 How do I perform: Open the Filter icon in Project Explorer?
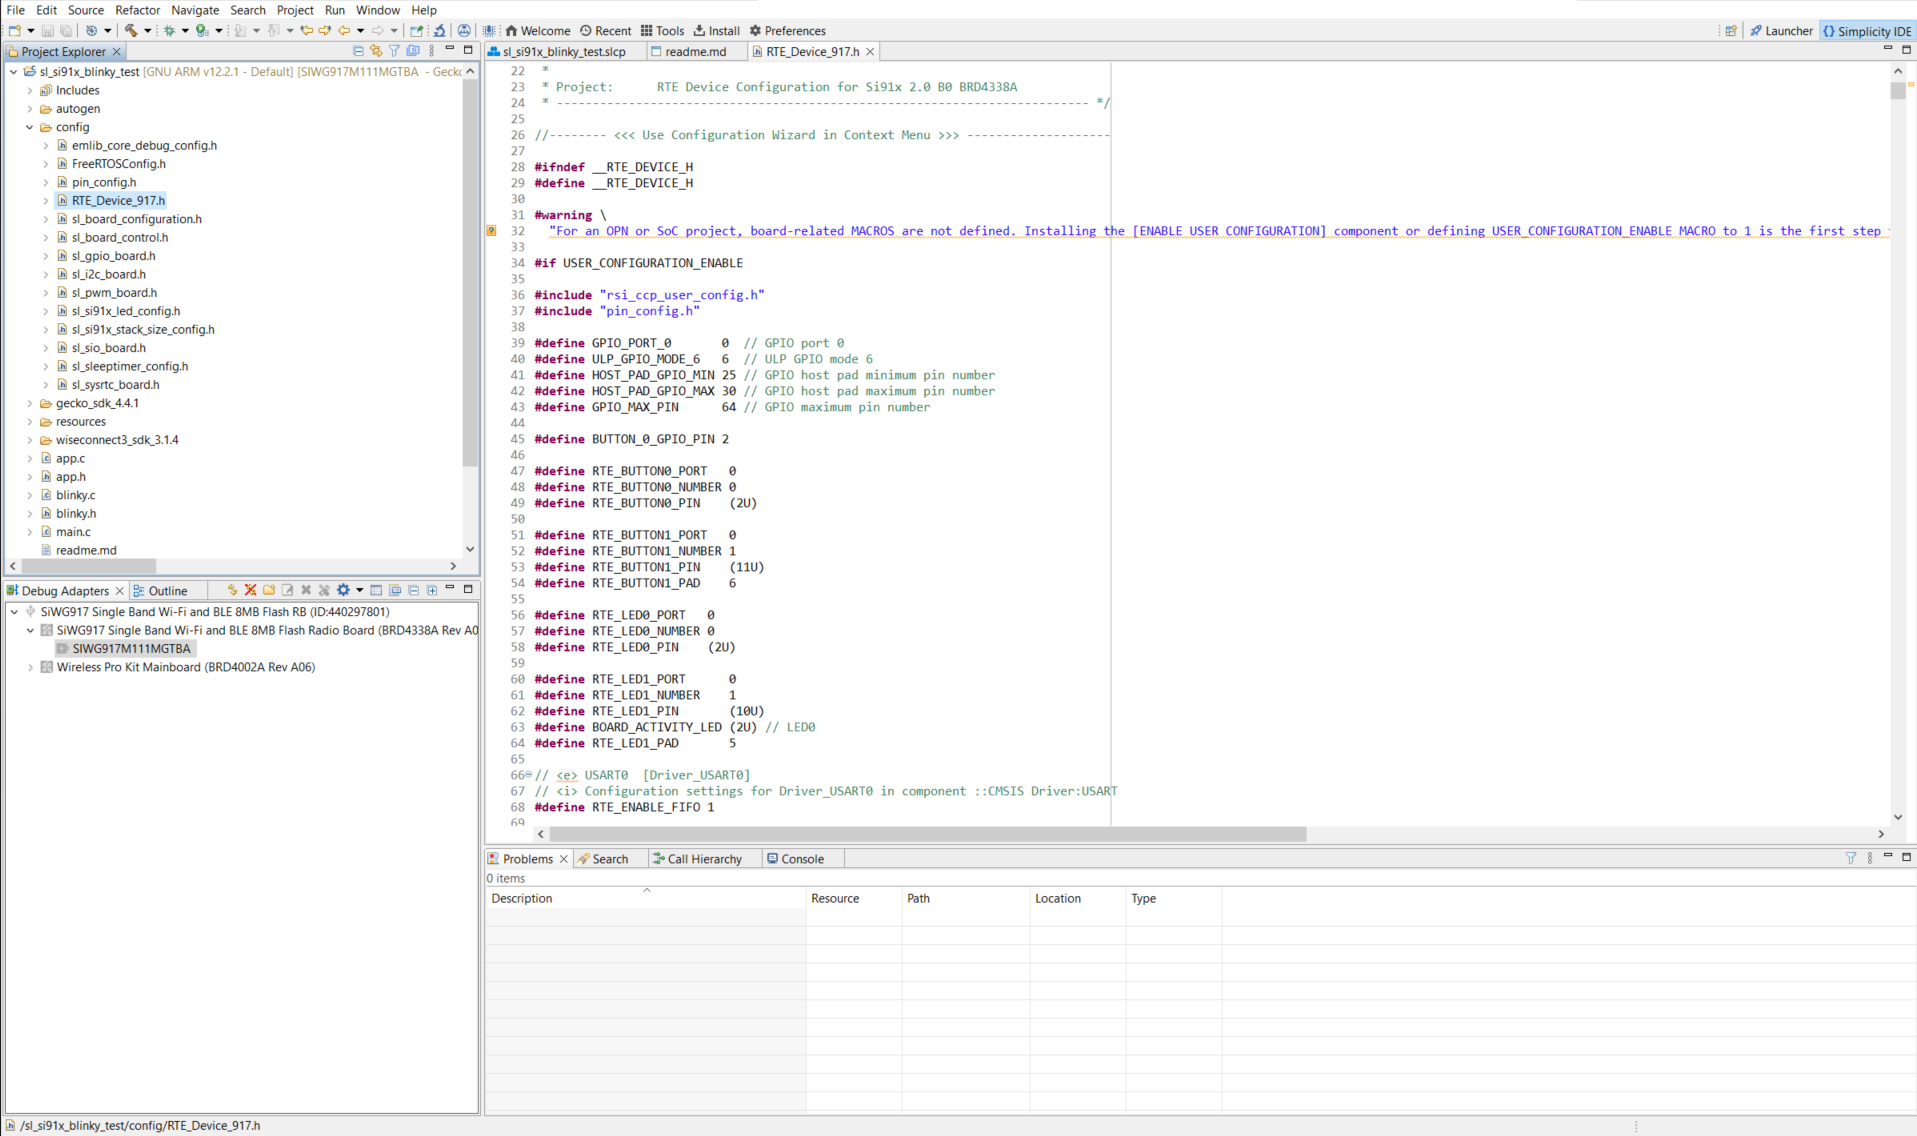(x=394, y=51)
